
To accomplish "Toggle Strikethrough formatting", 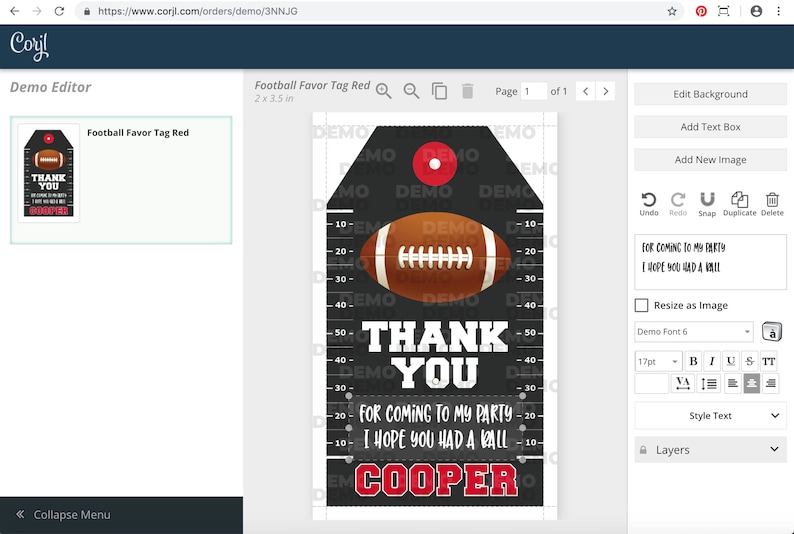I will click(749, 361).
